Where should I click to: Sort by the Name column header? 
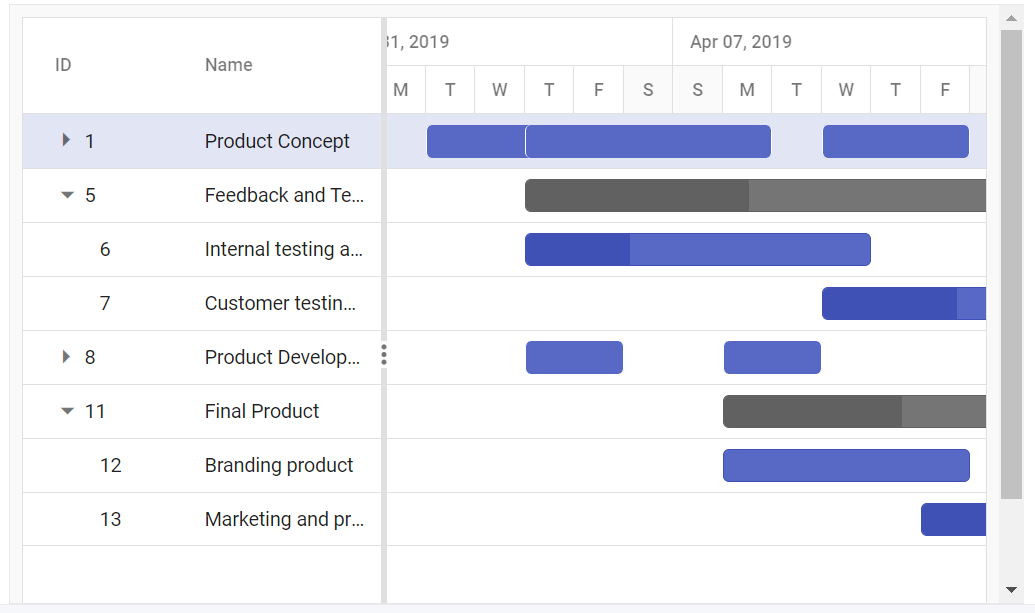tap(228, 65)
